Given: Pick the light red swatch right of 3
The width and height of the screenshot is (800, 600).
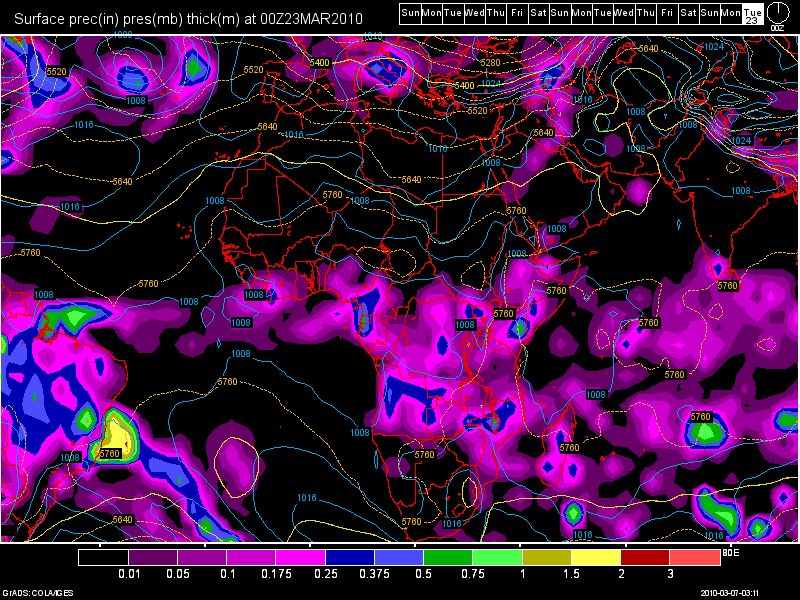Looking at the screenshot, I should (695, 557).
